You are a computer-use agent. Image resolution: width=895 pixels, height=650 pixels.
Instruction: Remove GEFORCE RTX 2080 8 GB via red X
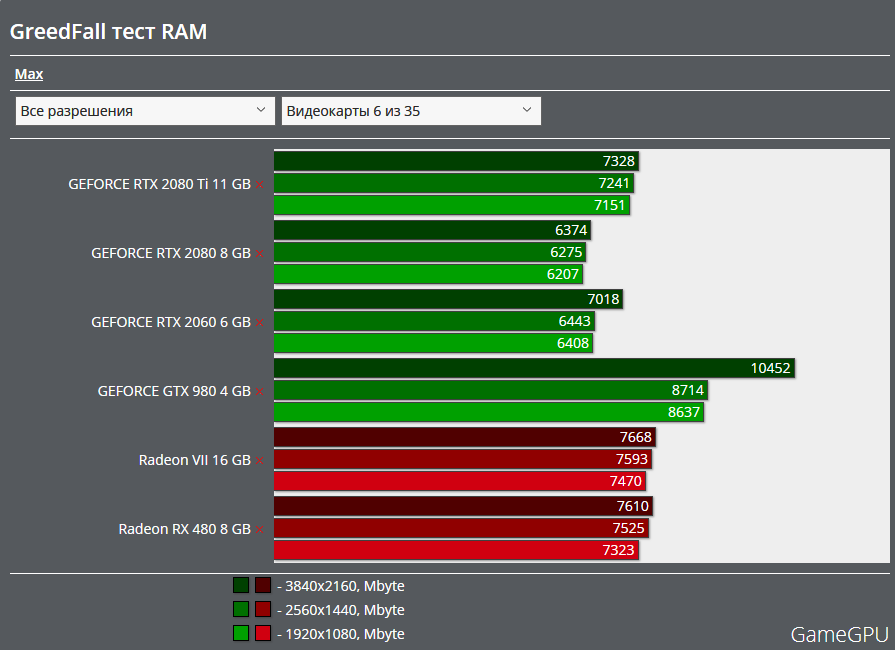[260, 253]
